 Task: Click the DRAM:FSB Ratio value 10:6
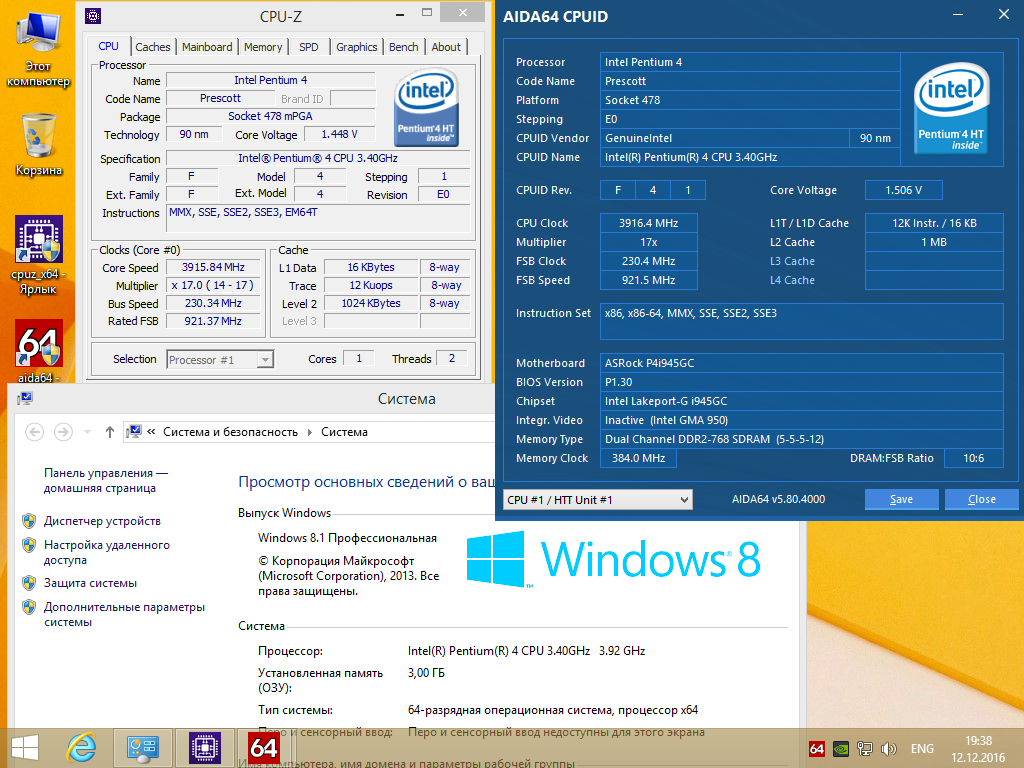[x=973, y=458]
